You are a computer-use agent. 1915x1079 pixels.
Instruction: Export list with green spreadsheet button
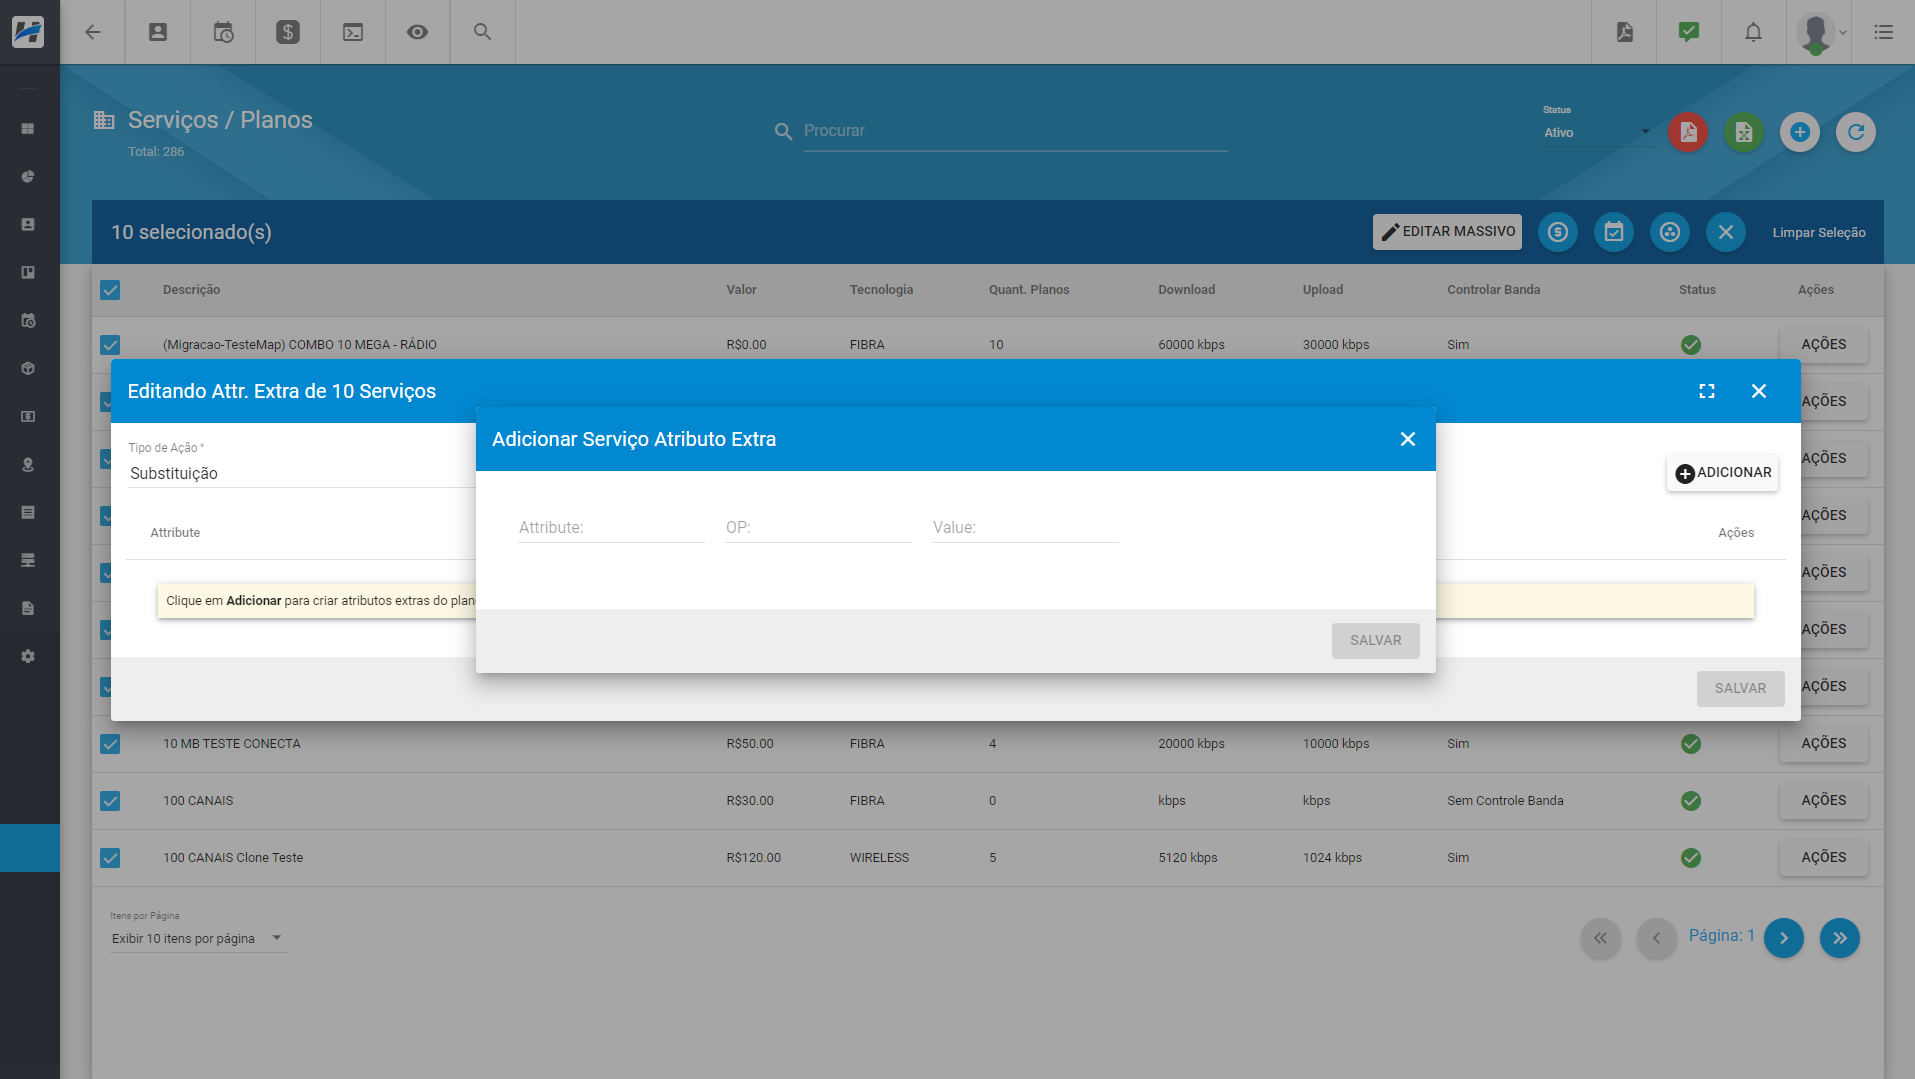click(1744, 132)
